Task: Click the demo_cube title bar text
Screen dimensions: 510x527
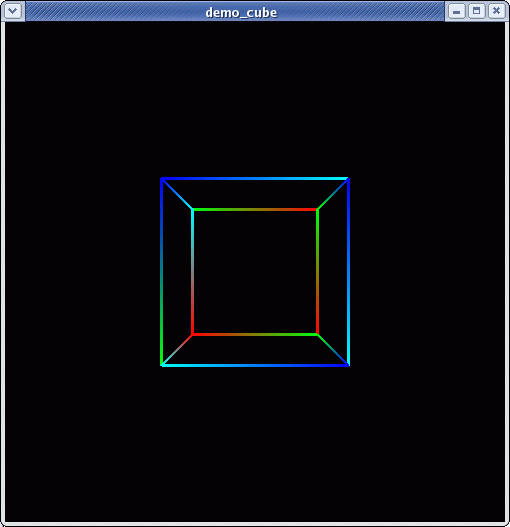Action: point(241,12)
